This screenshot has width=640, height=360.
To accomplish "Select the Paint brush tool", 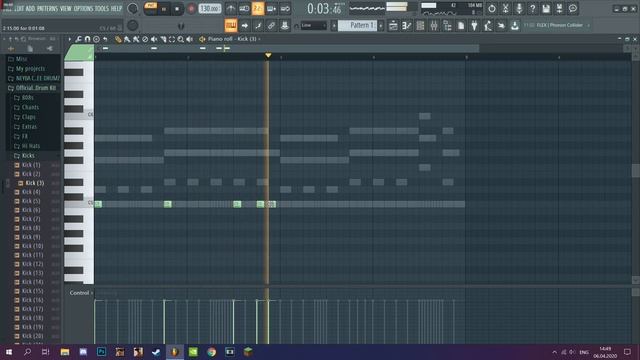I will click(x=127, y=39).
